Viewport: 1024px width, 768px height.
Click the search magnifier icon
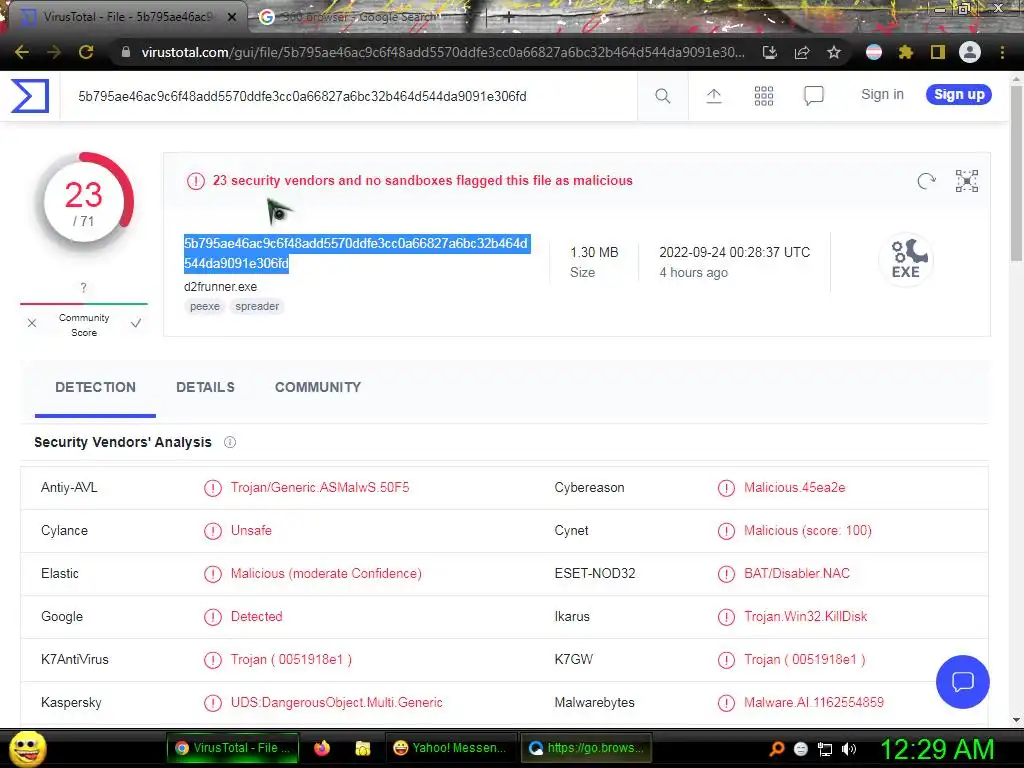click(662, 96)
